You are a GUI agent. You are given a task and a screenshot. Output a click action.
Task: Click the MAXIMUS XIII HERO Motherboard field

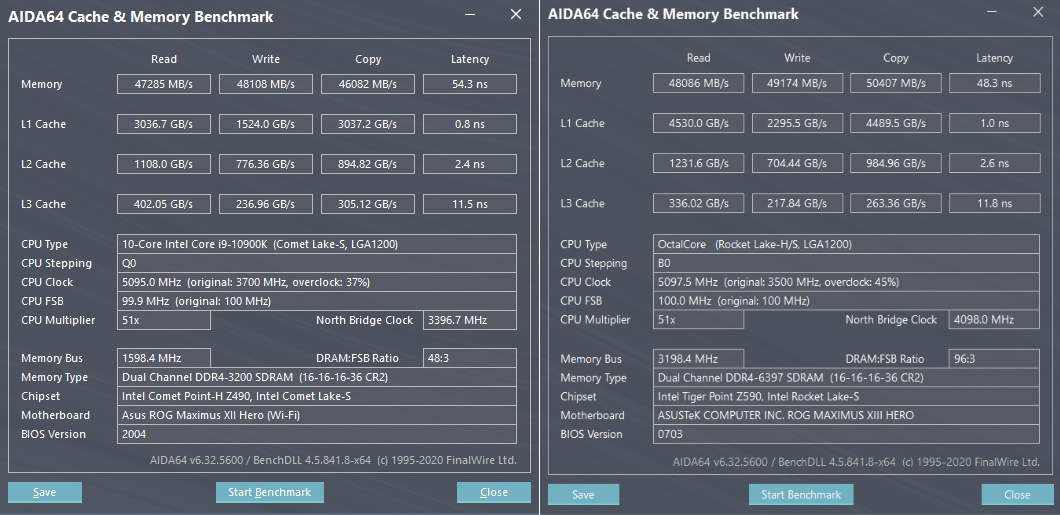coord(846,415)
